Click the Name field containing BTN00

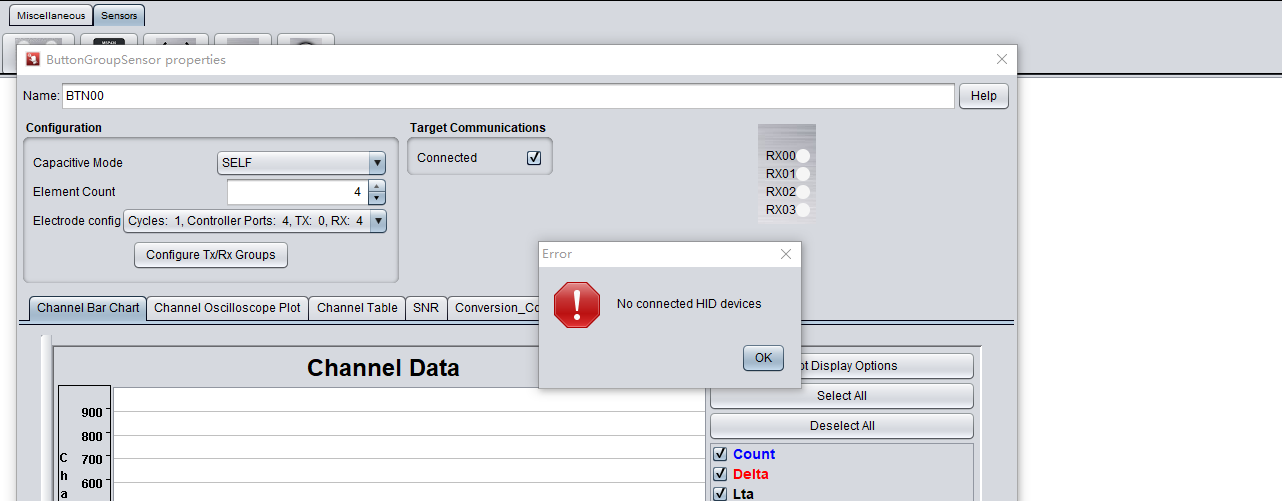508,96
